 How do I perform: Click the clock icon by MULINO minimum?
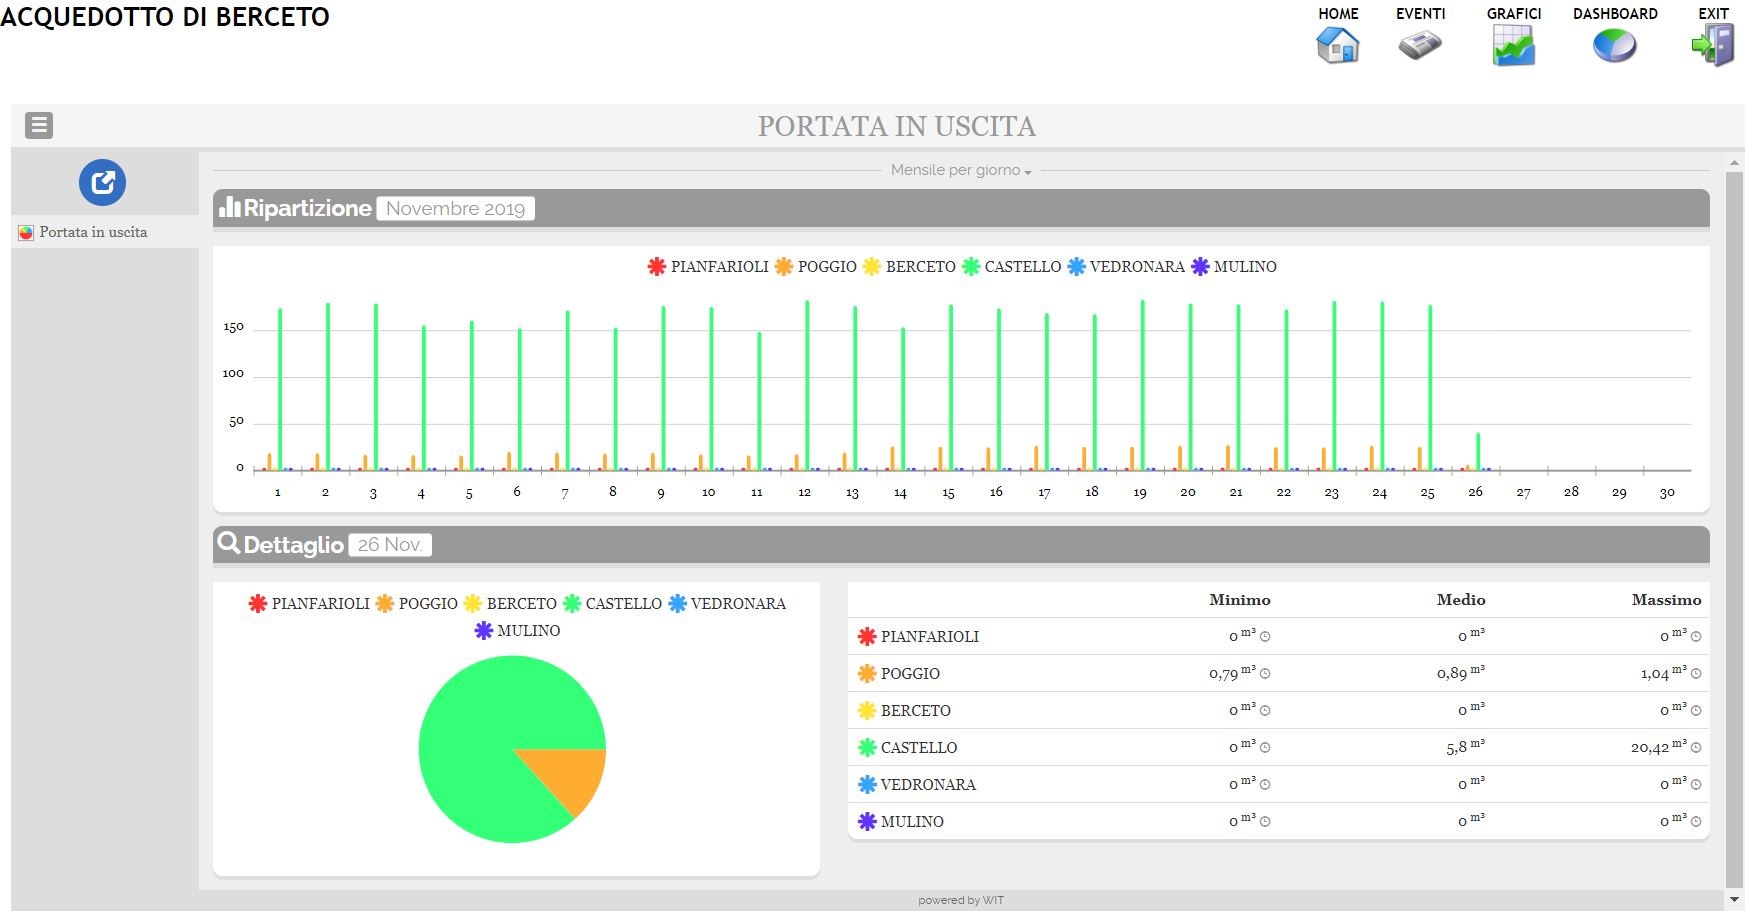1265,822
